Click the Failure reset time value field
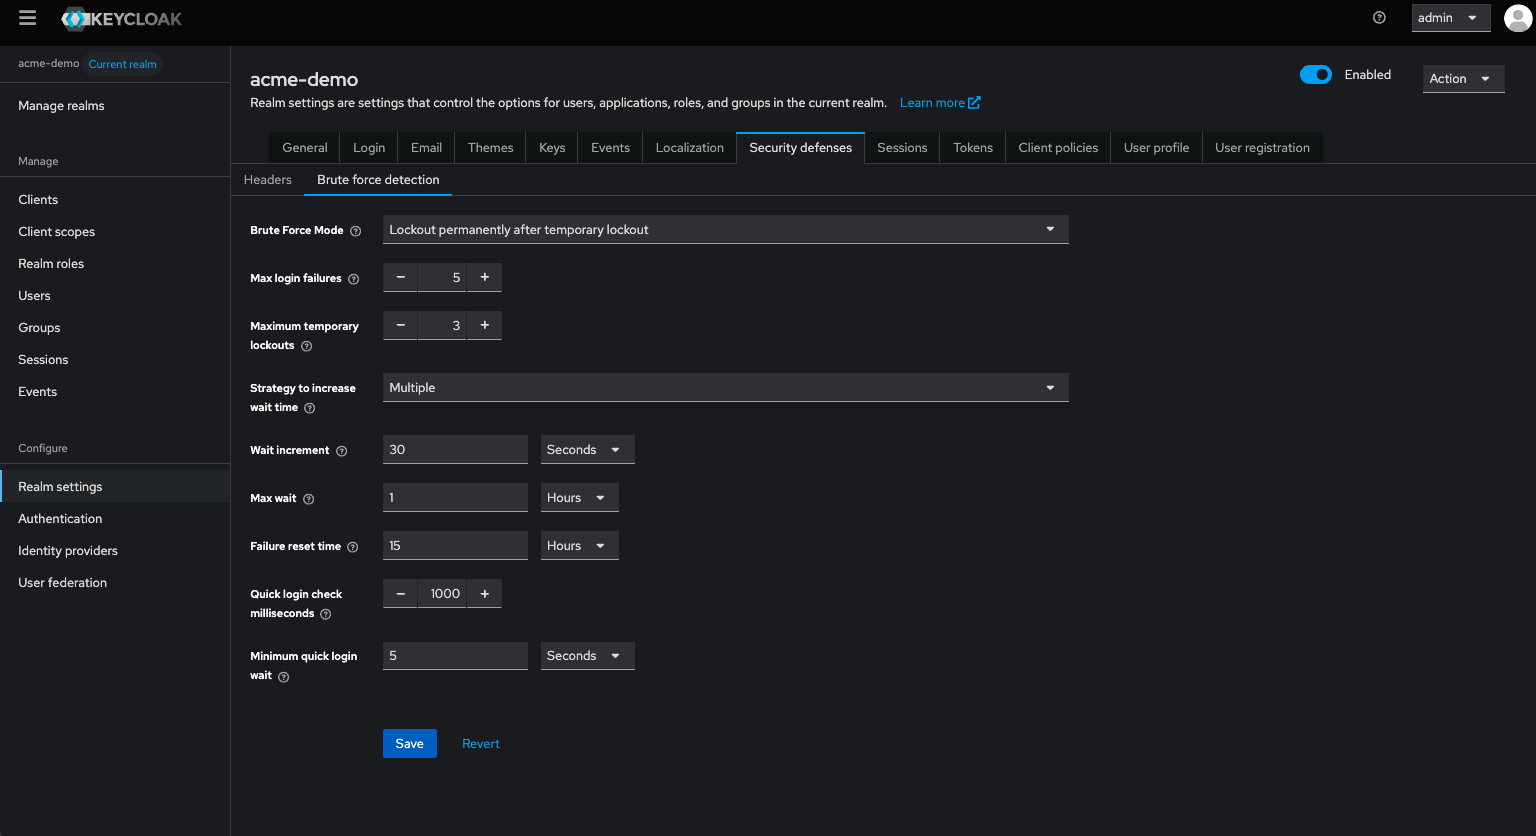Screen dimensions: 1536x836 455,545
